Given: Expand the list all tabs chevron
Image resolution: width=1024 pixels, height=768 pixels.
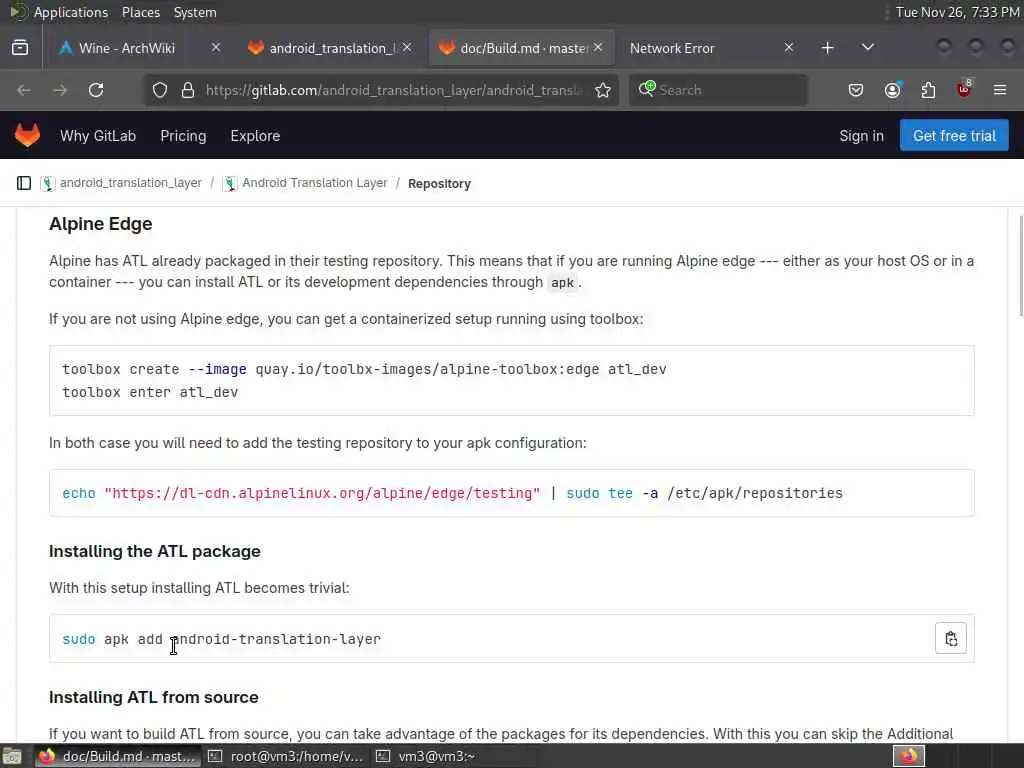Looking at the screenshot, I should (x=867, y=47).
